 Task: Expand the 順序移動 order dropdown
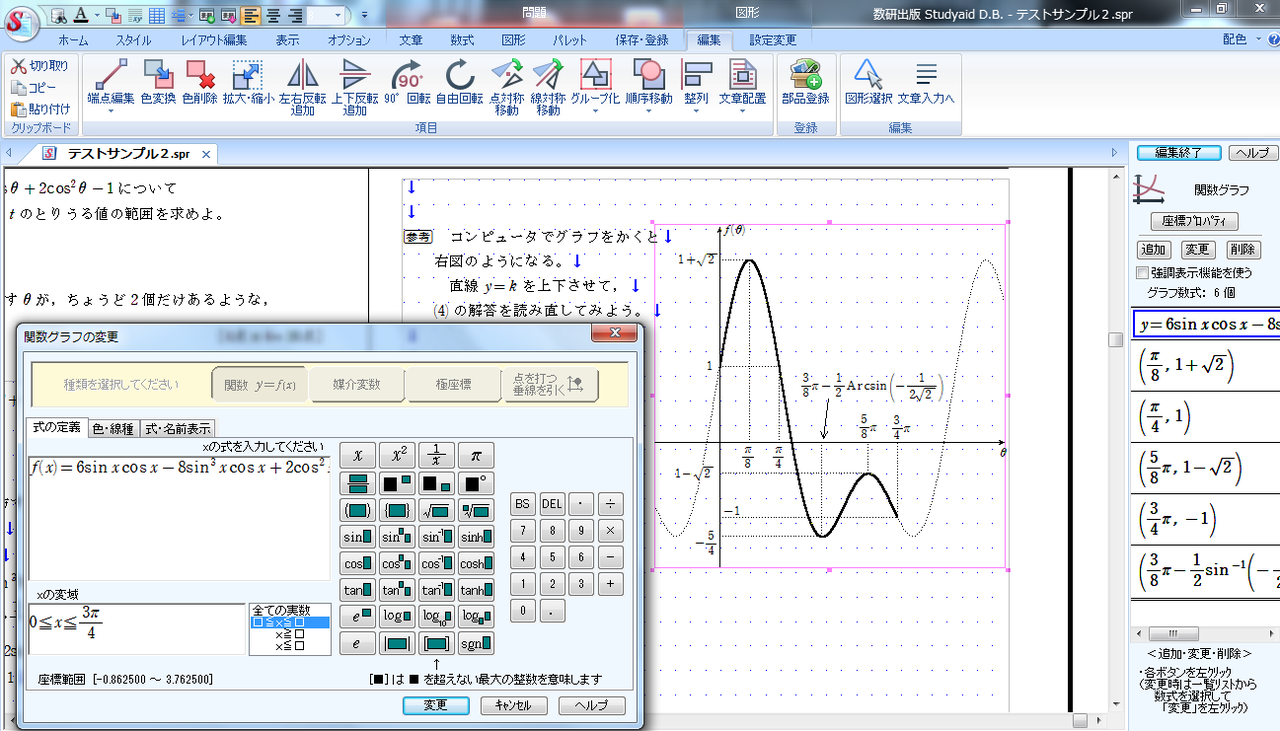click(x=649, y=111)
